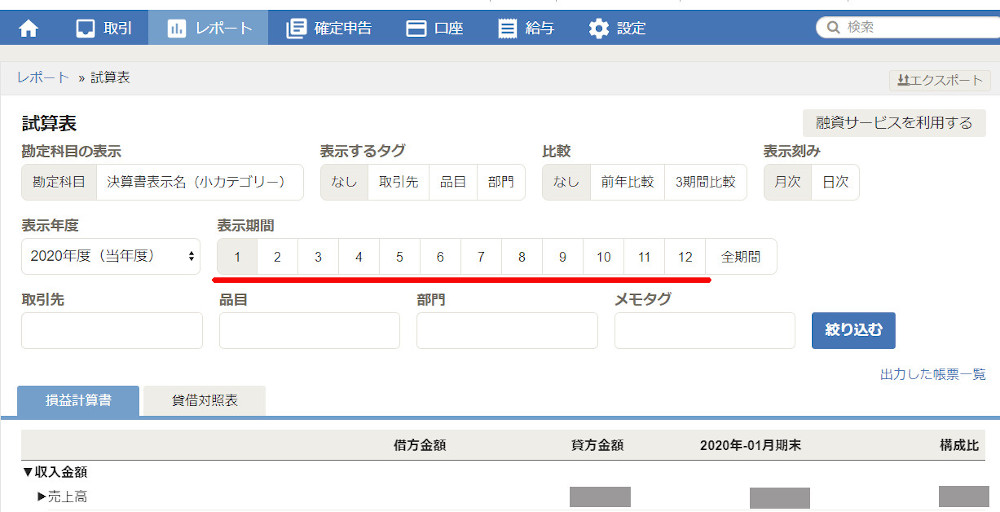Click the 品目 filter input

point(309,330)
